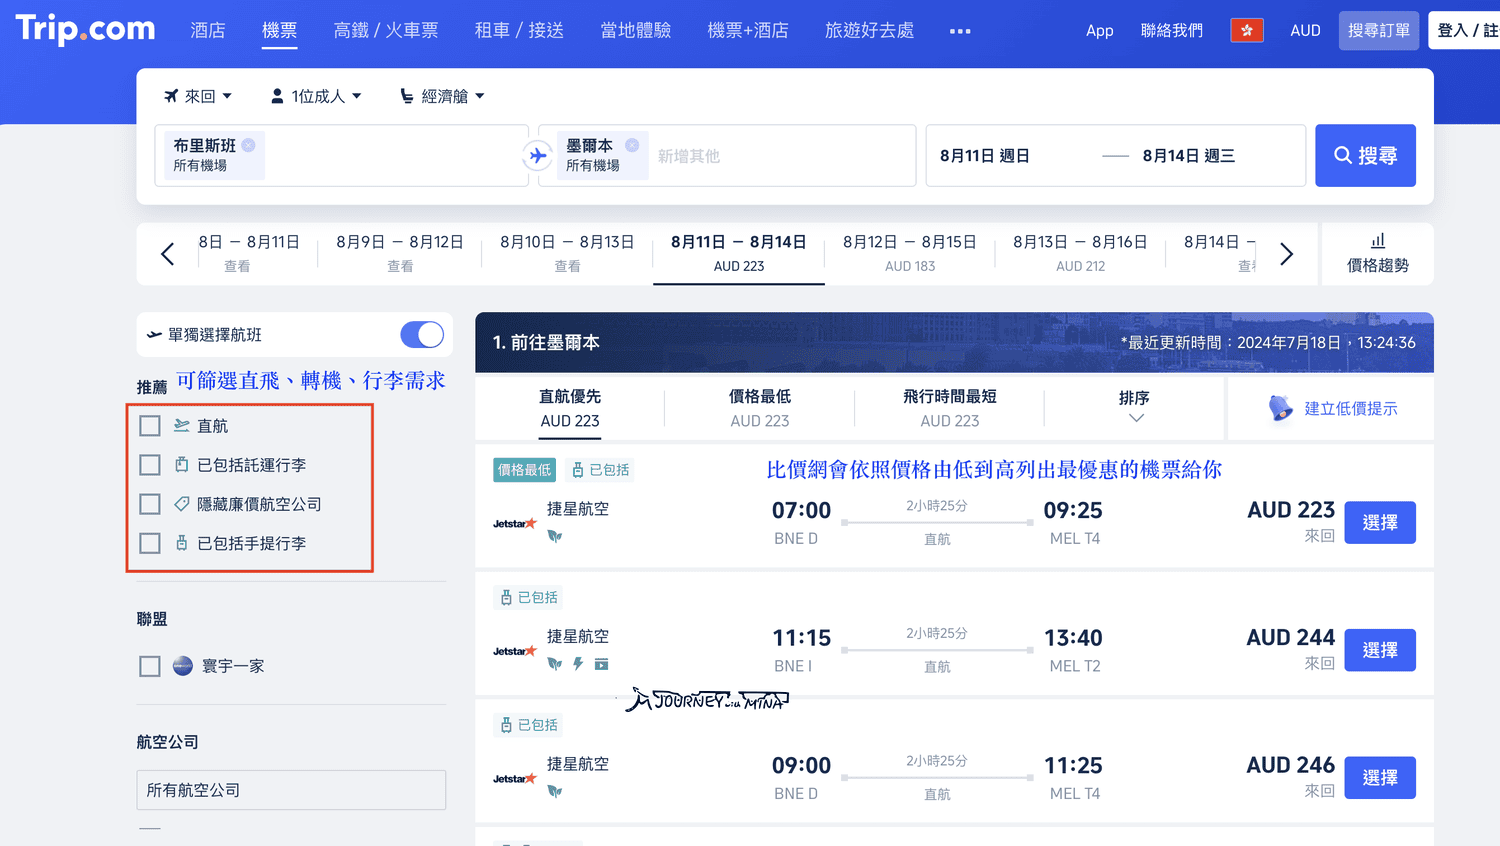1500x846 pixels.
Task: Select the 價格最低 AUD 223 sort tab
Action: 760,408
